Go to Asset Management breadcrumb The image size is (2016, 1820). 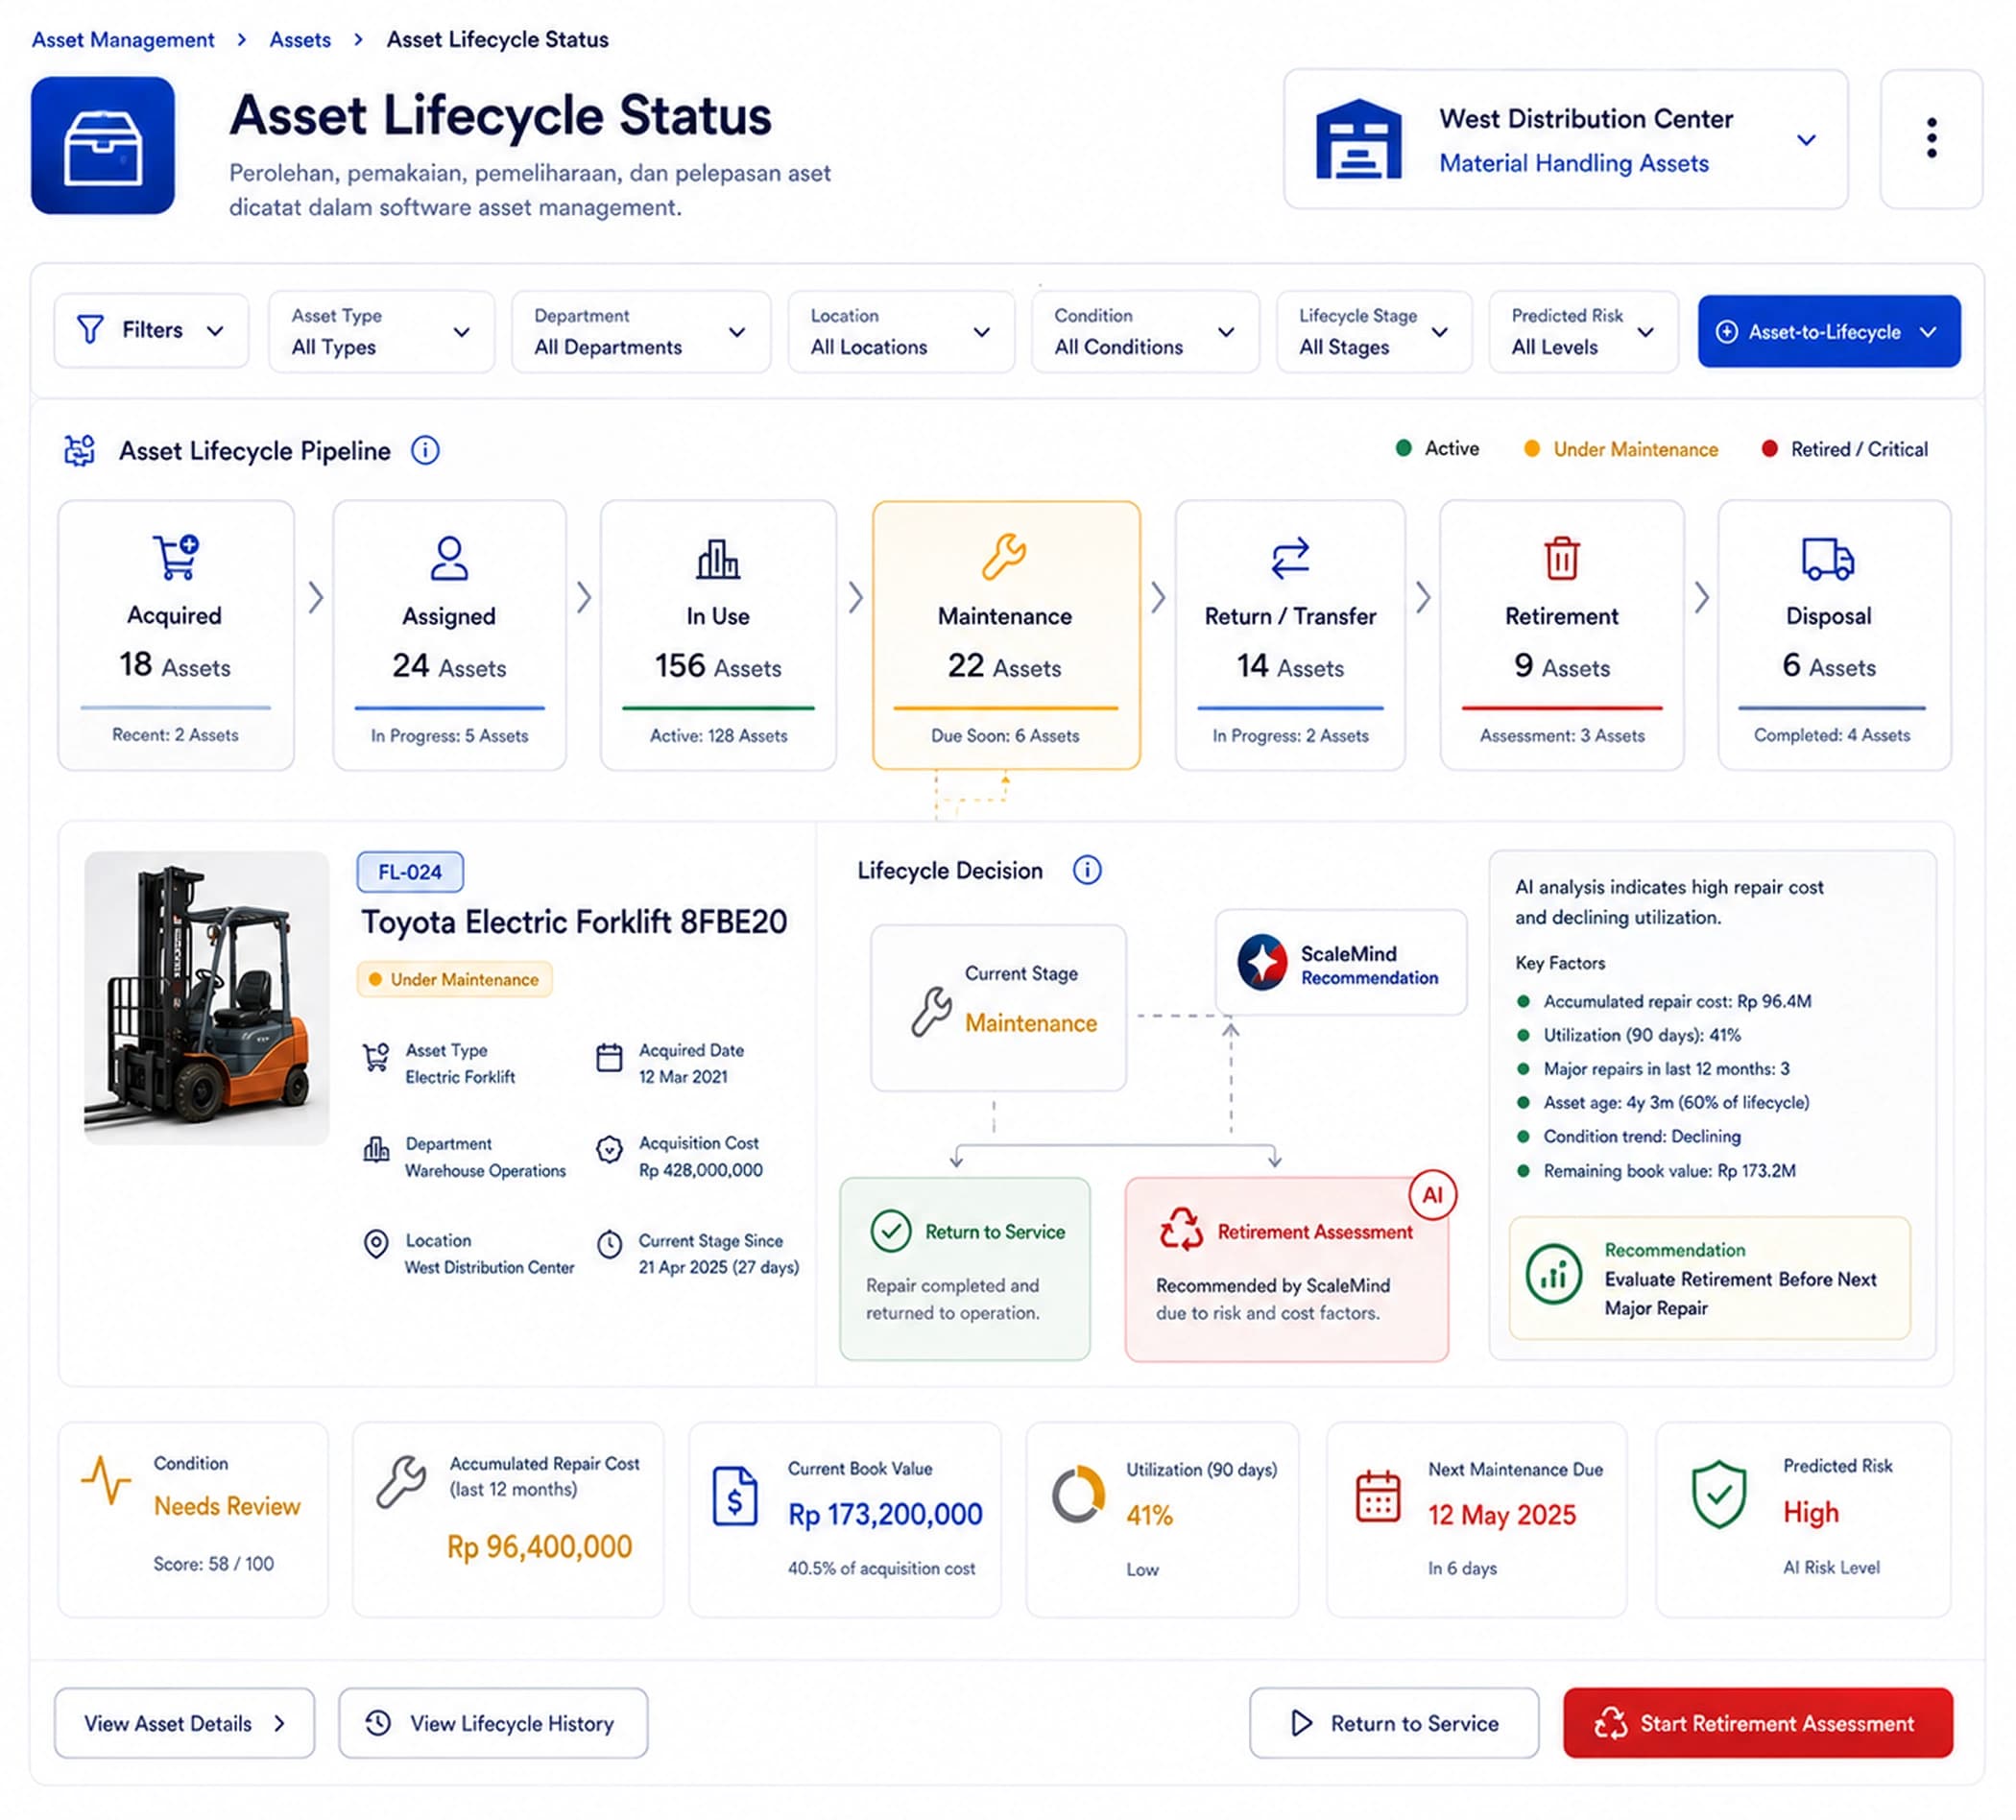[x=123, y=40]
